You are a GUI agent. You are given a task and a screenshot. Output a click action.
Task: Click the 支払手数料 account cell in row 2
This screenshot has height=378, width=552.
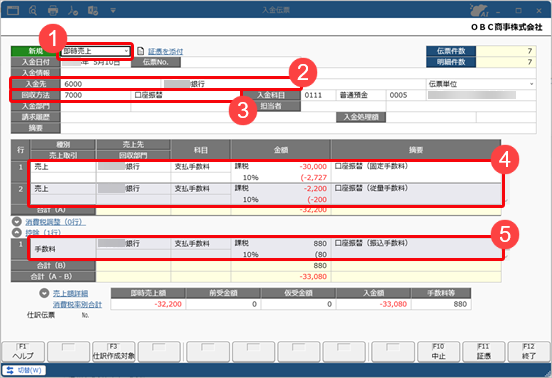pos(201,189)
